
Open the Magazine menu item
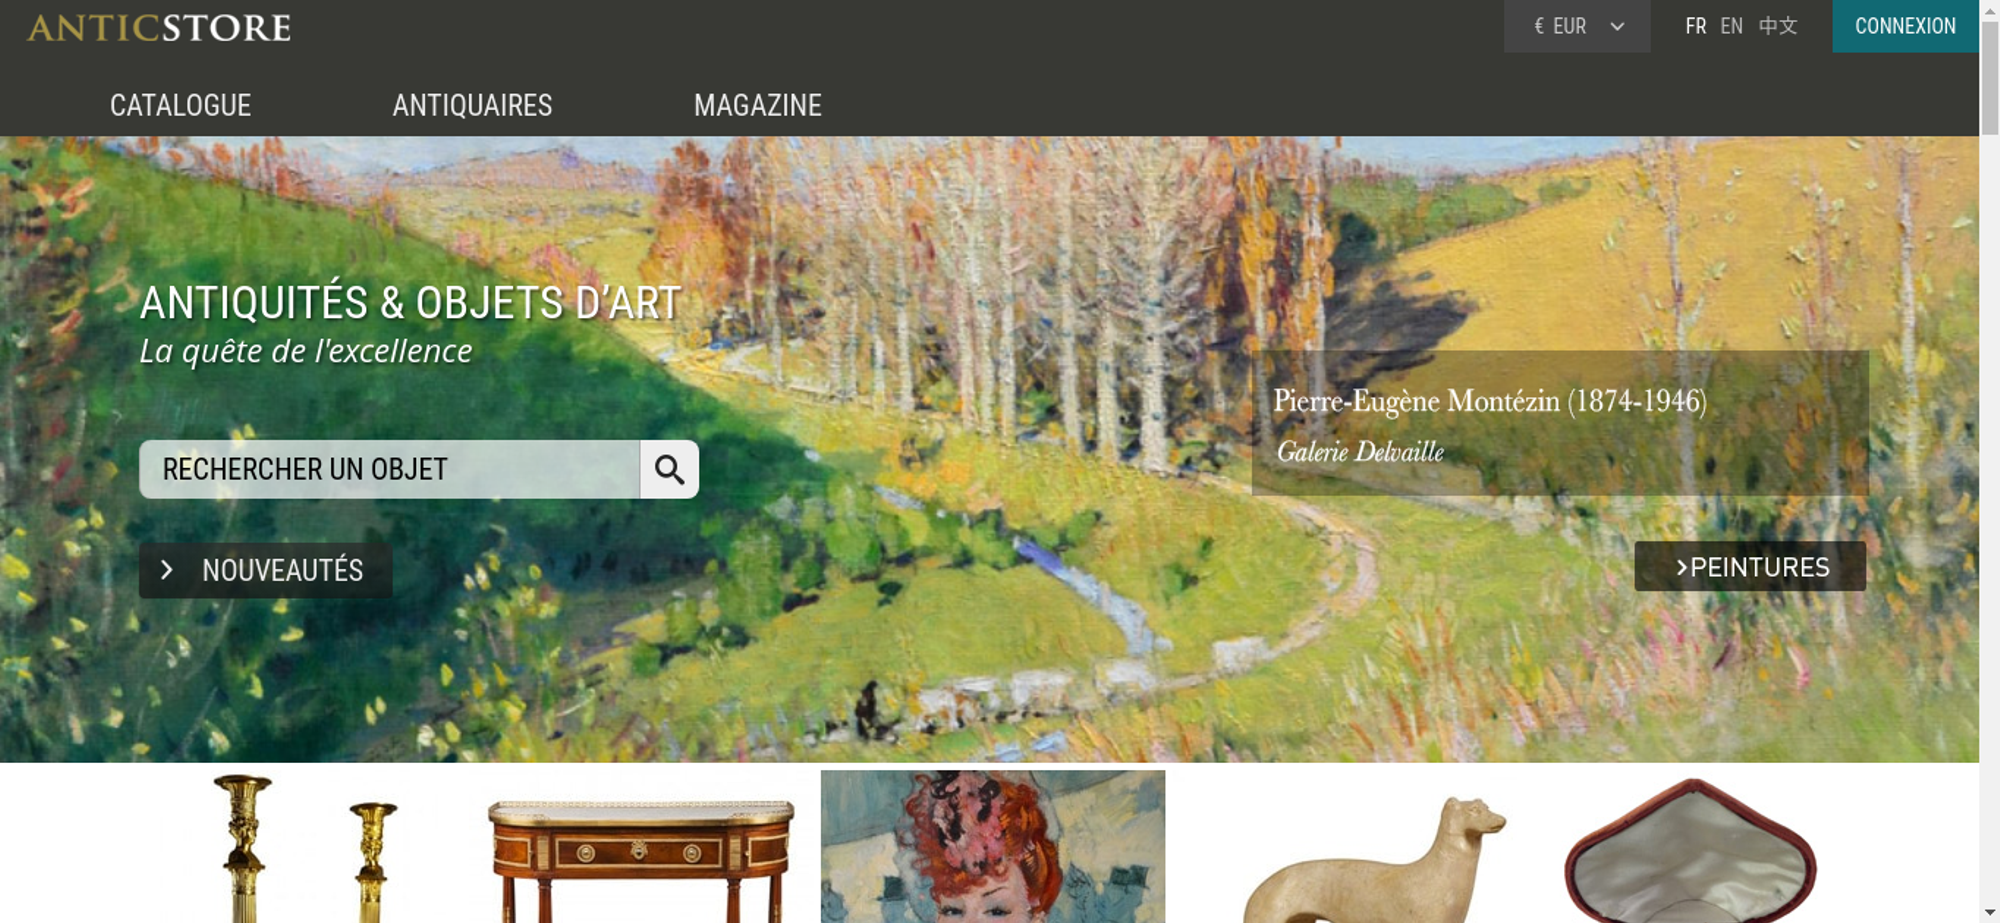coord(758,105)
